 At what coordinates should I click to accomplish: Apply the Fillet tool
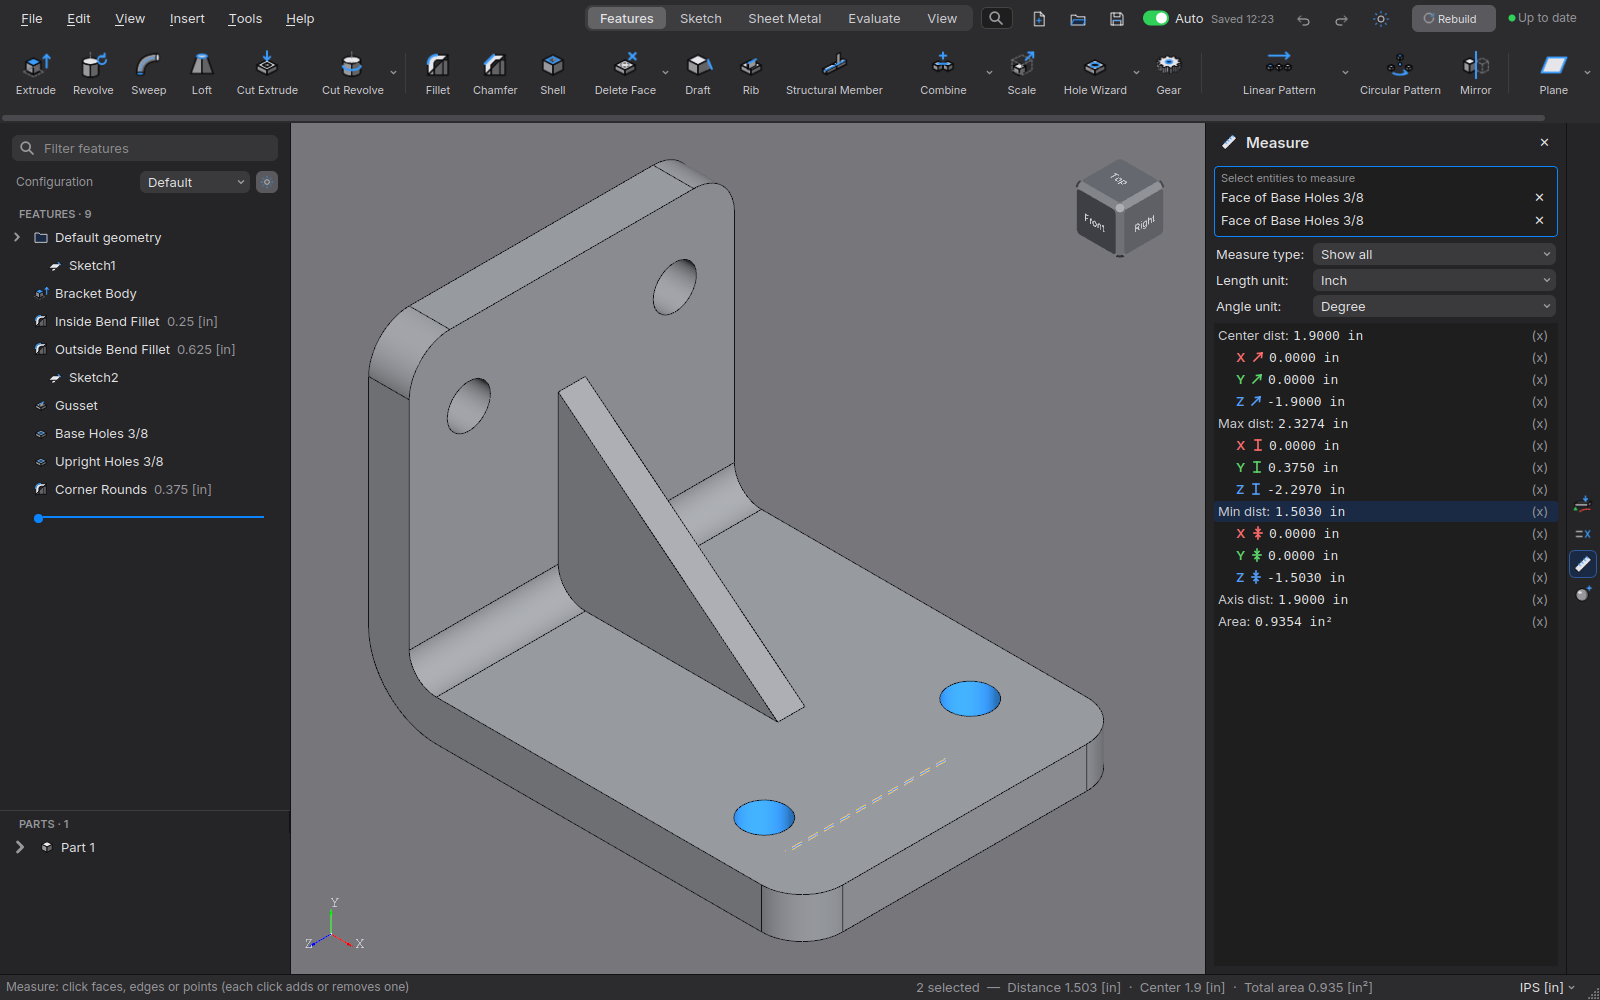click(438, 75)
